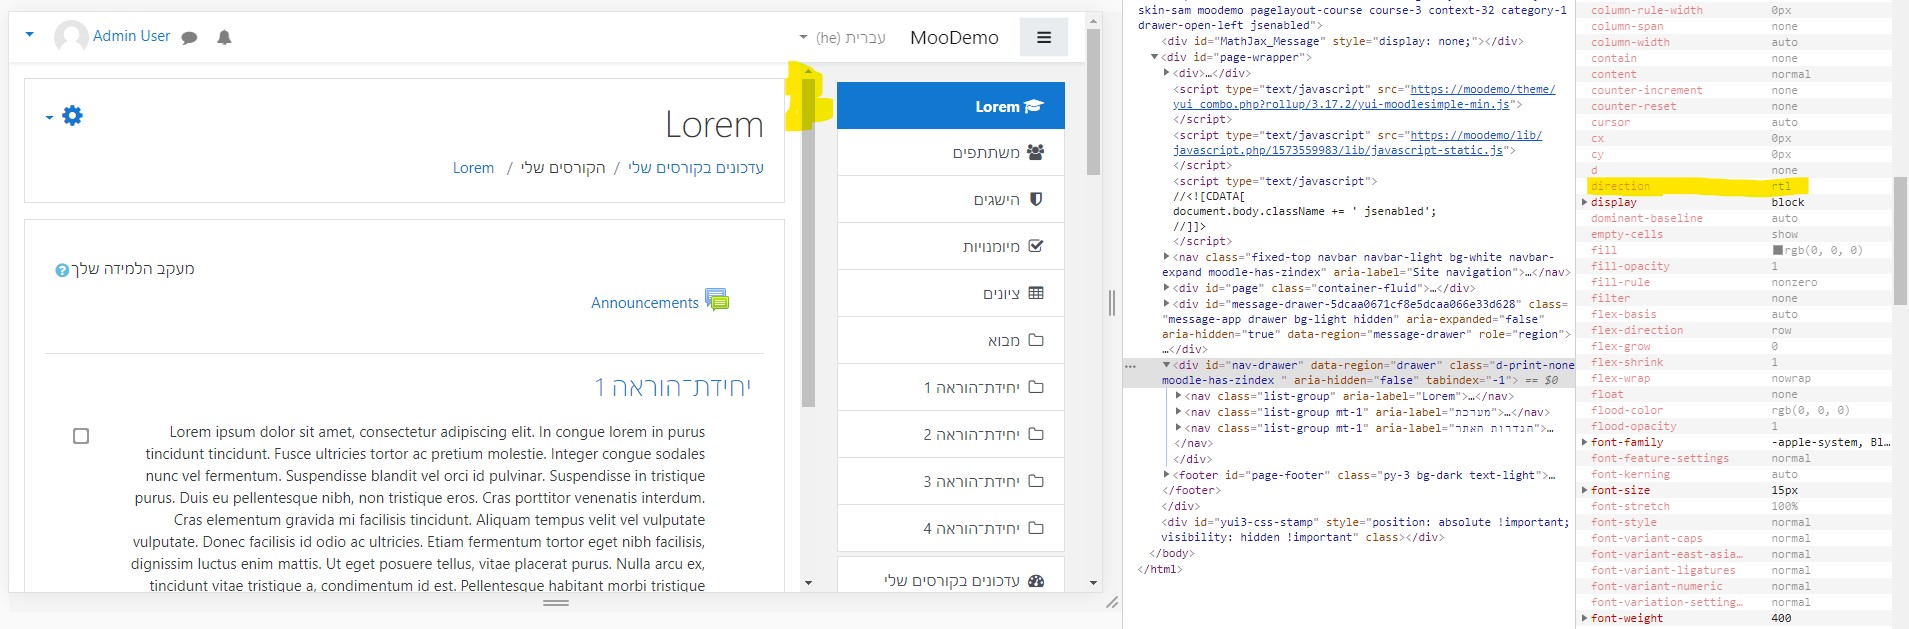Click the folder icon beside יחידת-הוראה 4
Screen dimensions: 1909x629
pyautogui.click(x=1036, y=528)
